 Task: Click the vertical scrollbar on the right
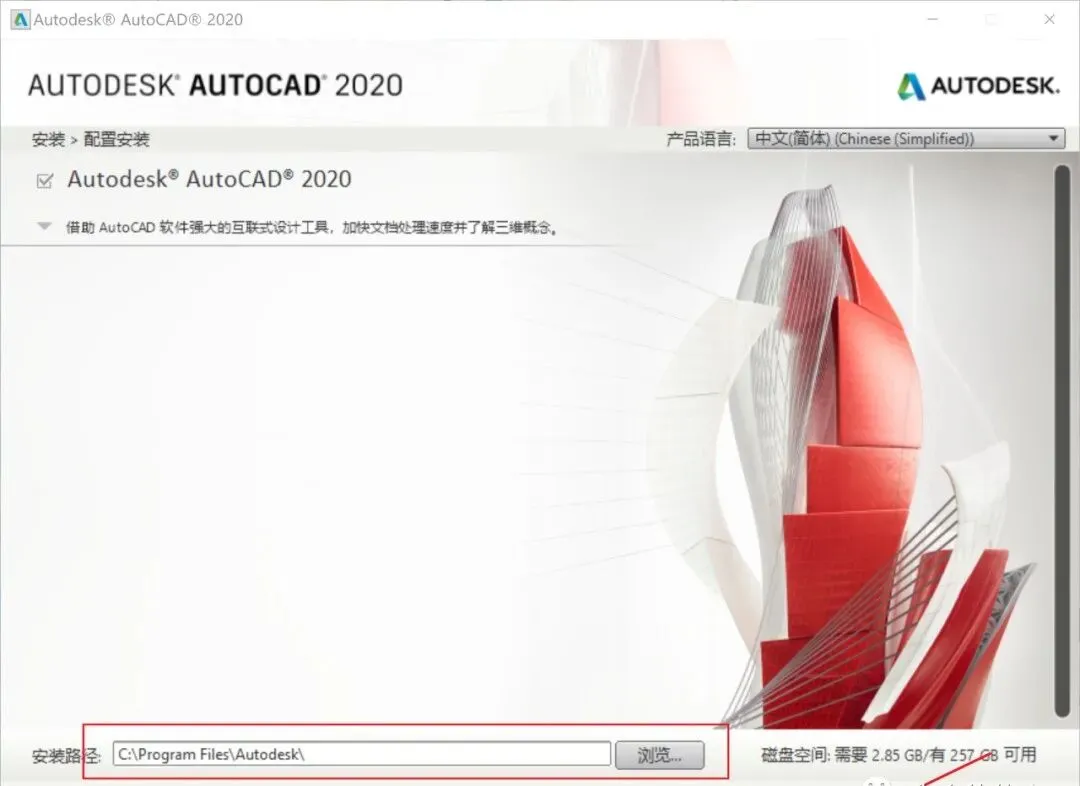1063,441
